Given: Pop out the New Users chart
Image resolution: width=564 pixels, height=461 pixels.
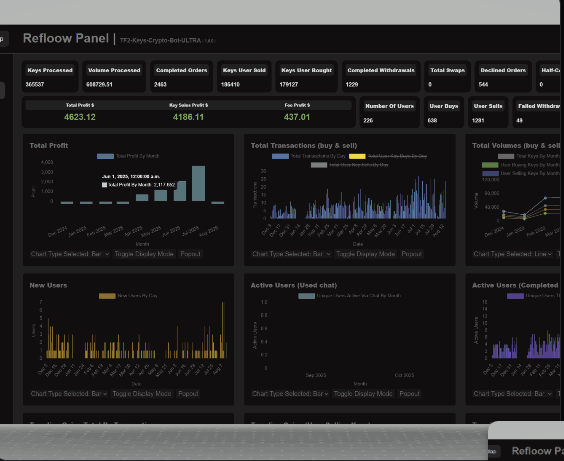Looking at the screenshot, I should click(x=188, y=394).
